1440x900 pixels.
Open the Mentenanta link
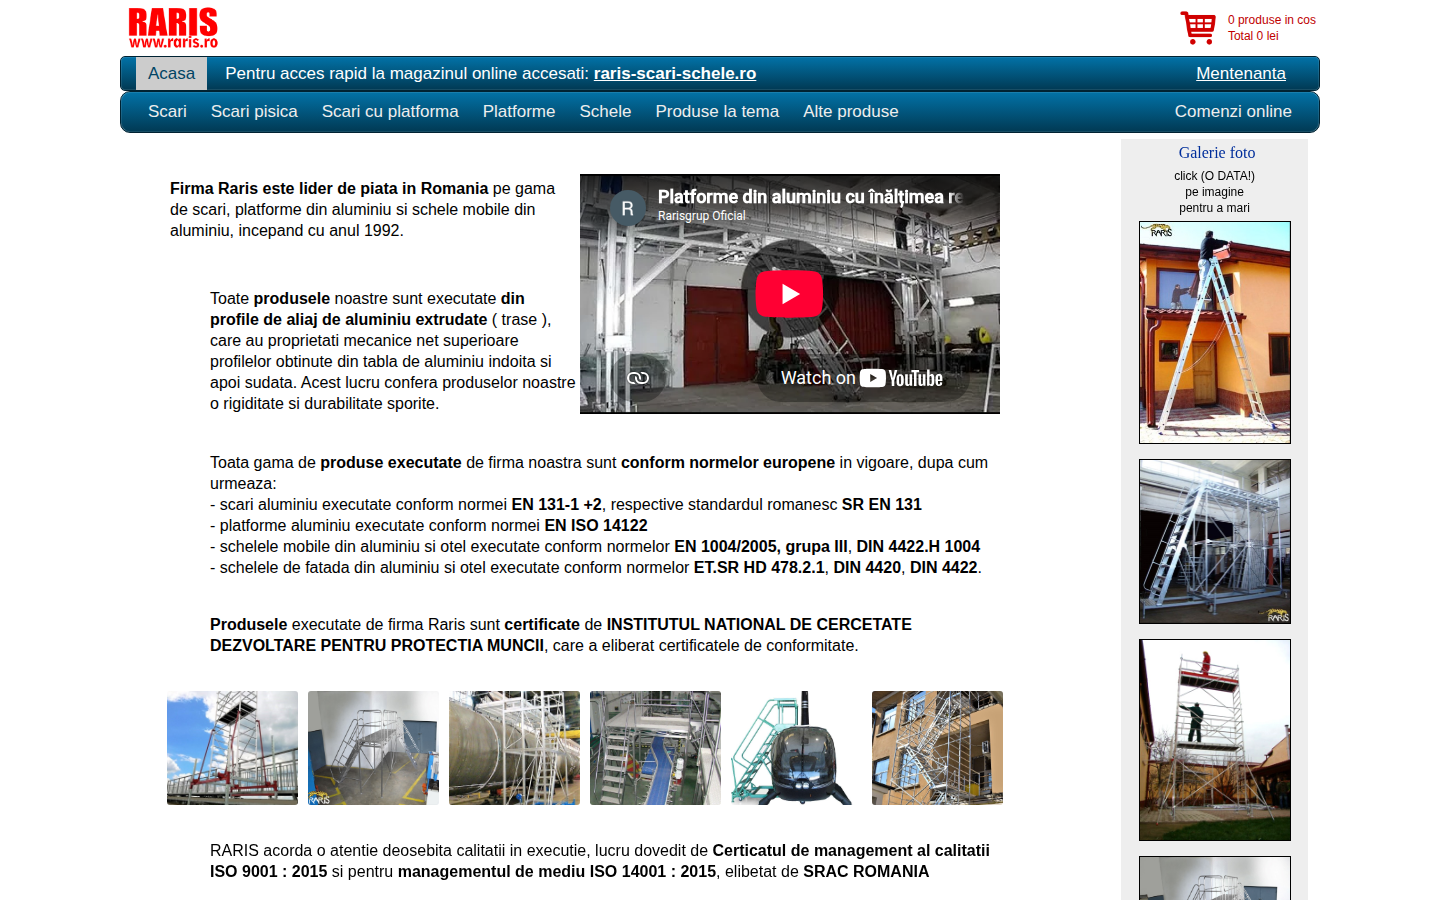[x=1241, y=74]
